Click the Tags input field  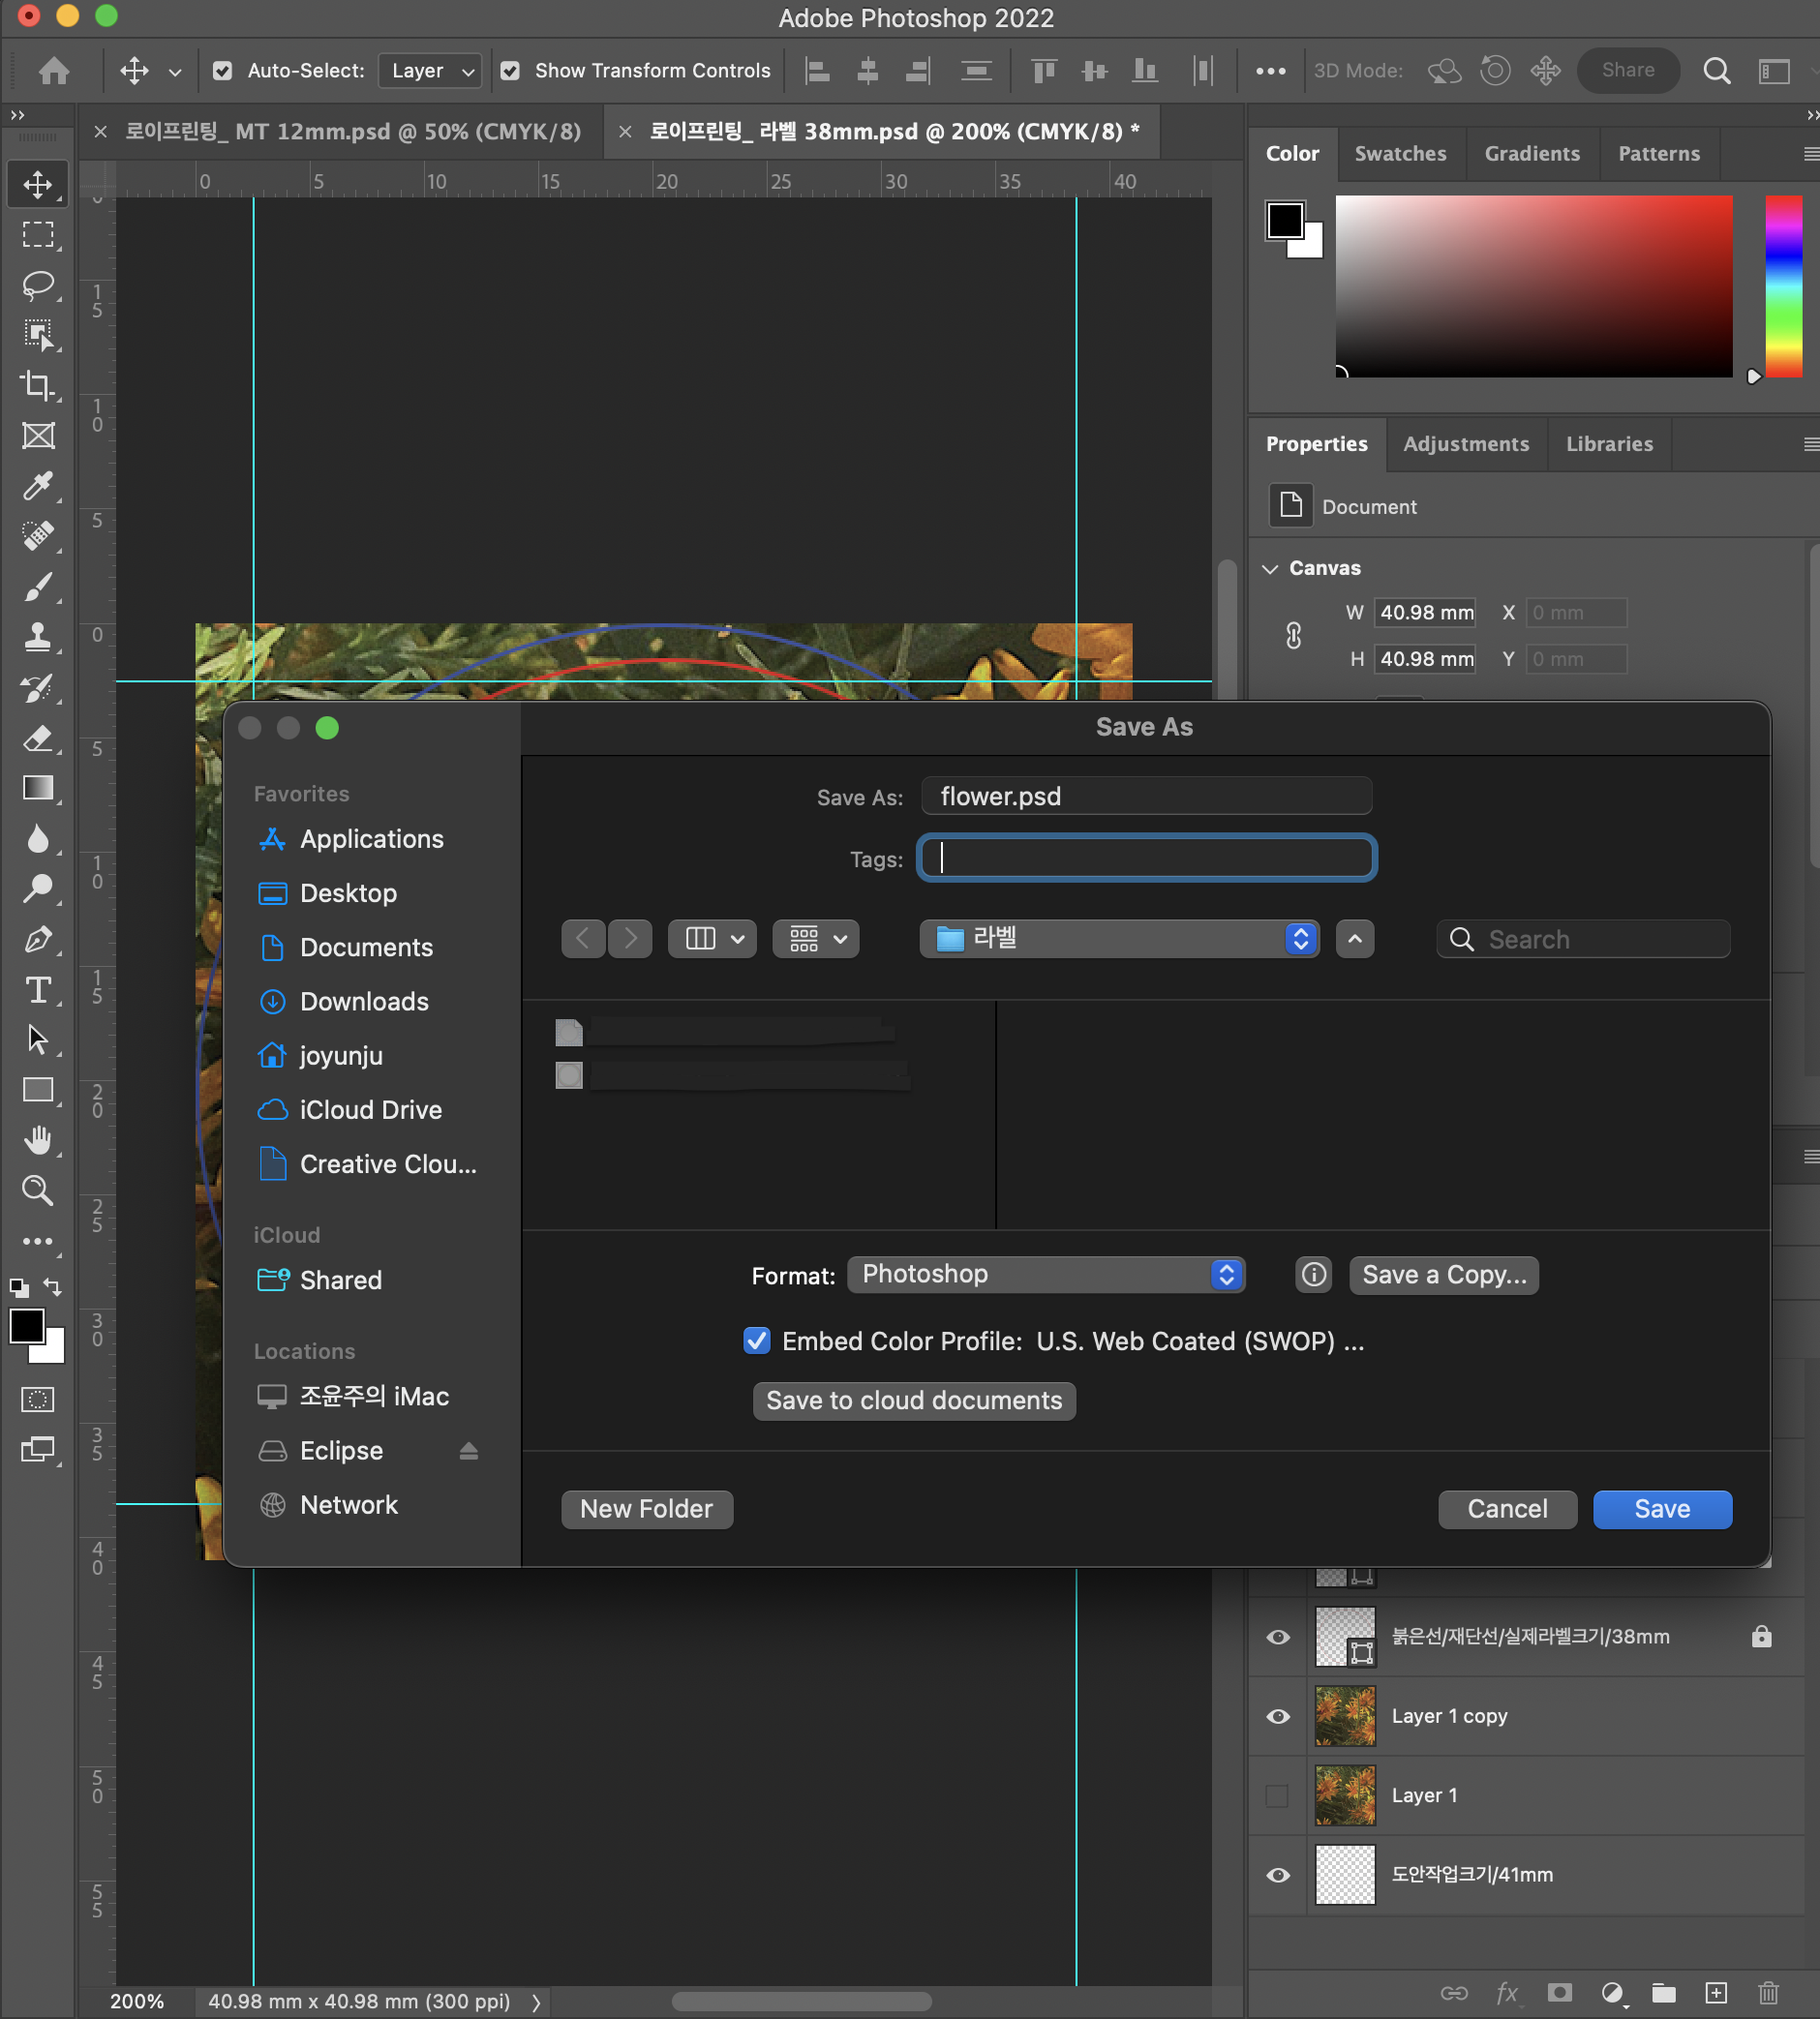pos(1146,857)
